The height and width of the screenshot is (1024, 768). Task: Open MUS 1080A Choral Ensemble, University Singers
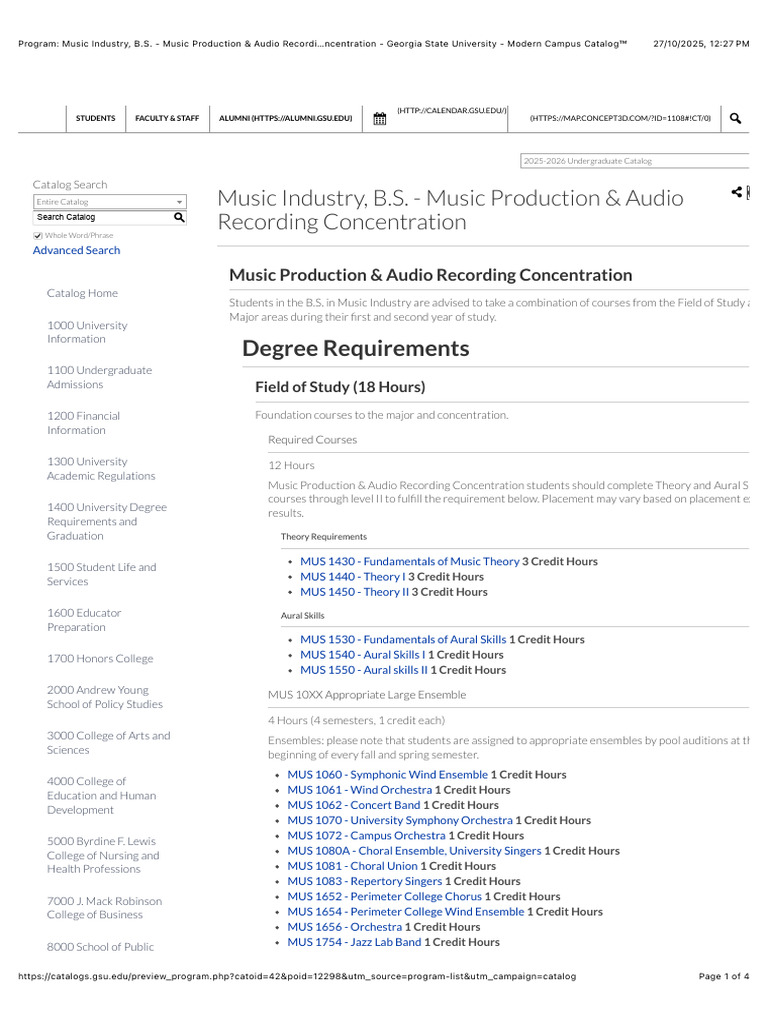414,850
